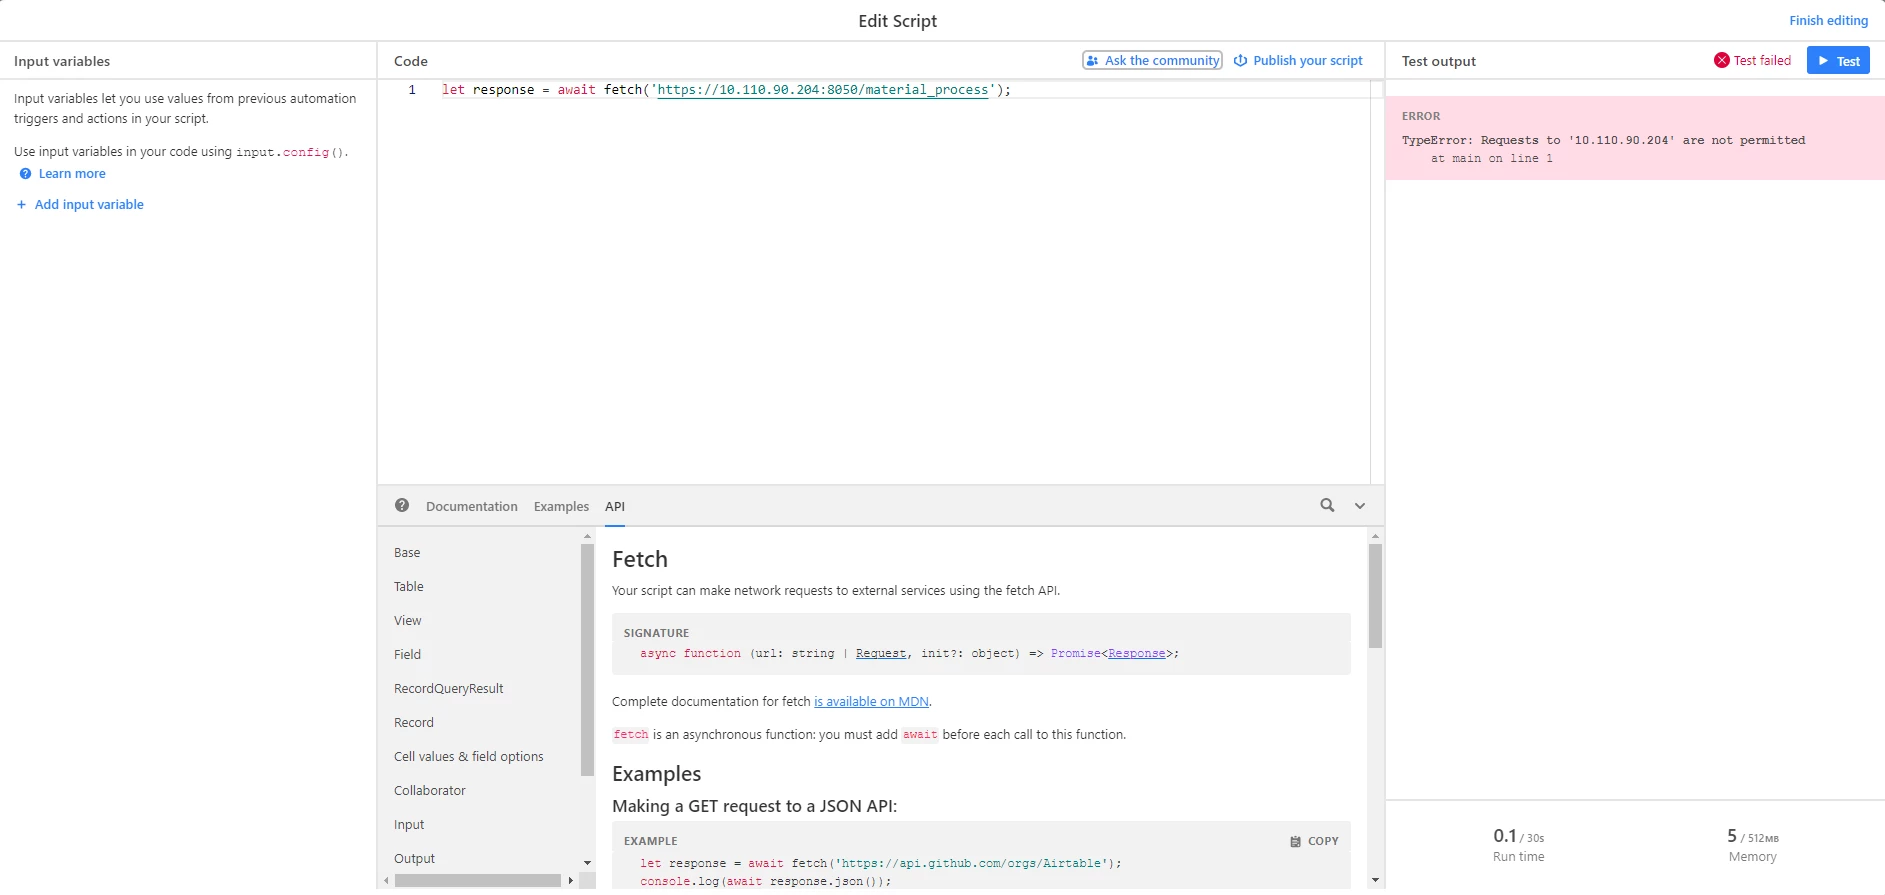Click Finish editing link
The height and width of the screenshot is (895, 1885).
tap(1828, 20)
